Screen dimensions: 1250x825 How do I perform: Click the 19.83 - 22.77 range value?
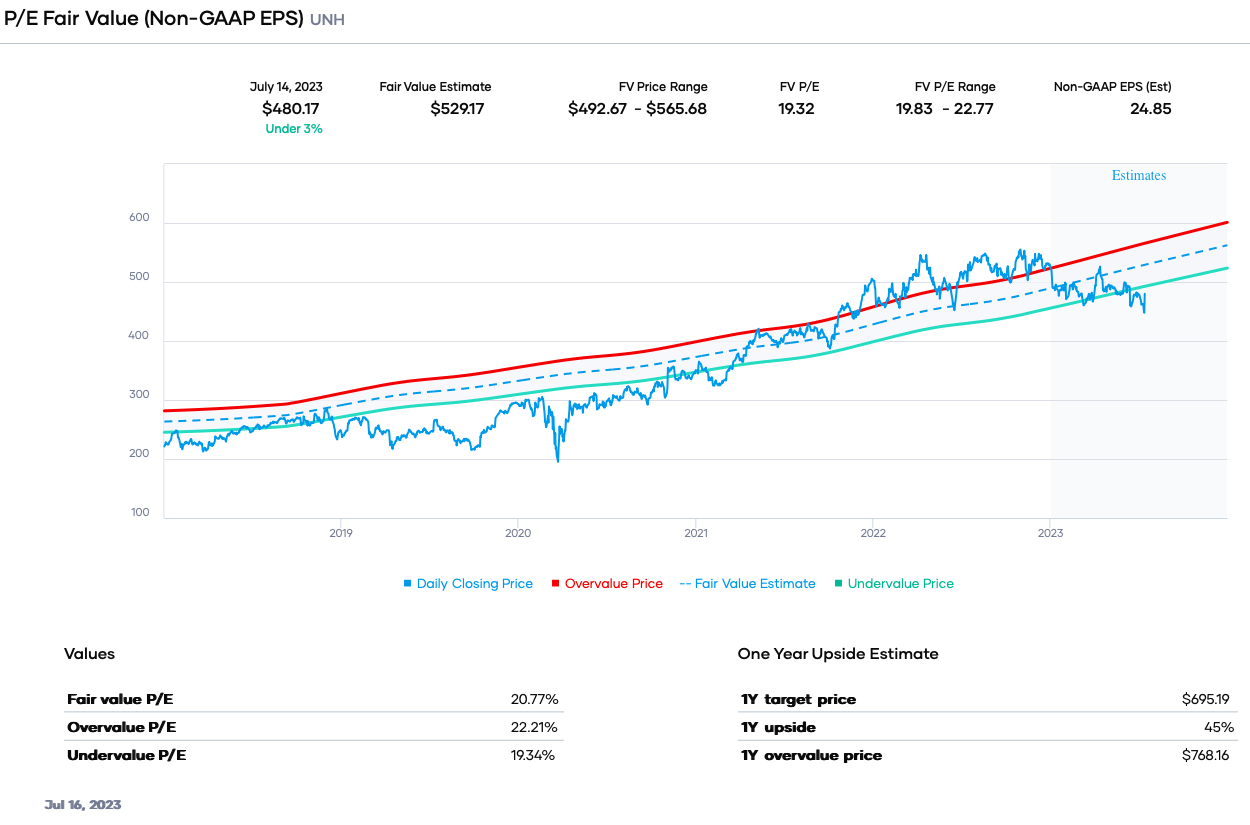click(x=944, y=109)
